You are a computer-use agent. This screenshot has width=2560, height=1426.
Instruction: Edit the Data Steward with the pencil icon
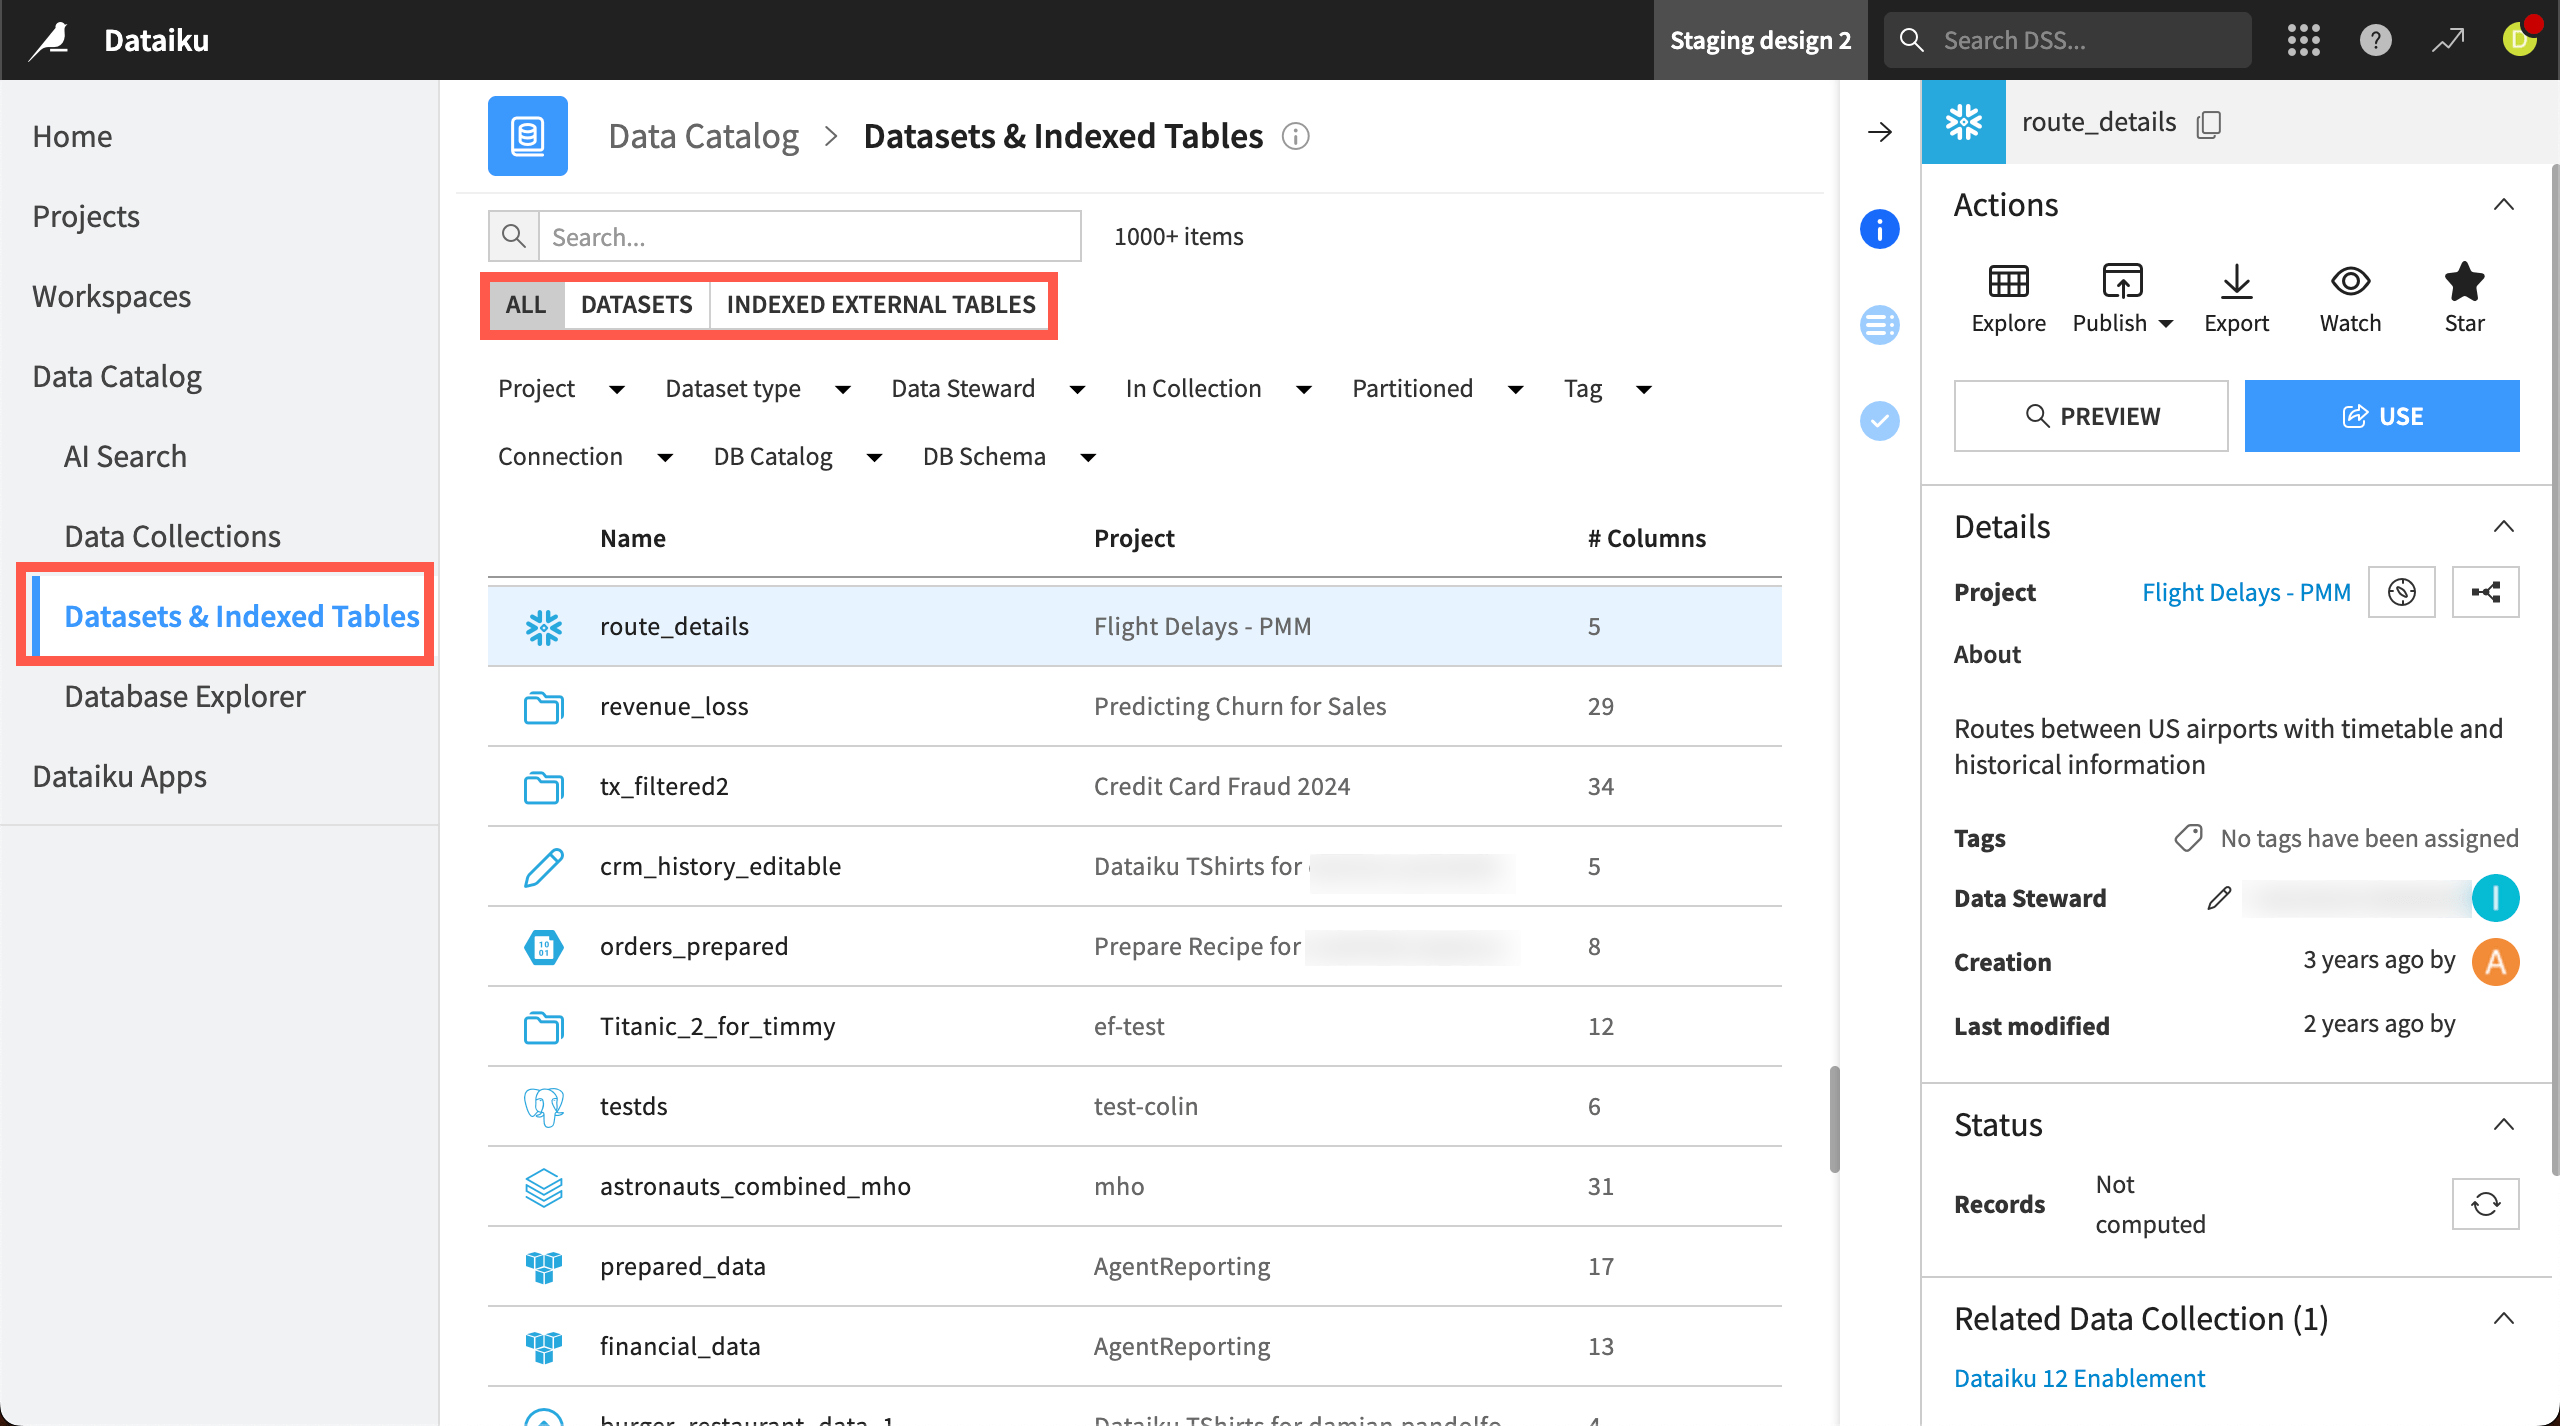click(2218, 898)
